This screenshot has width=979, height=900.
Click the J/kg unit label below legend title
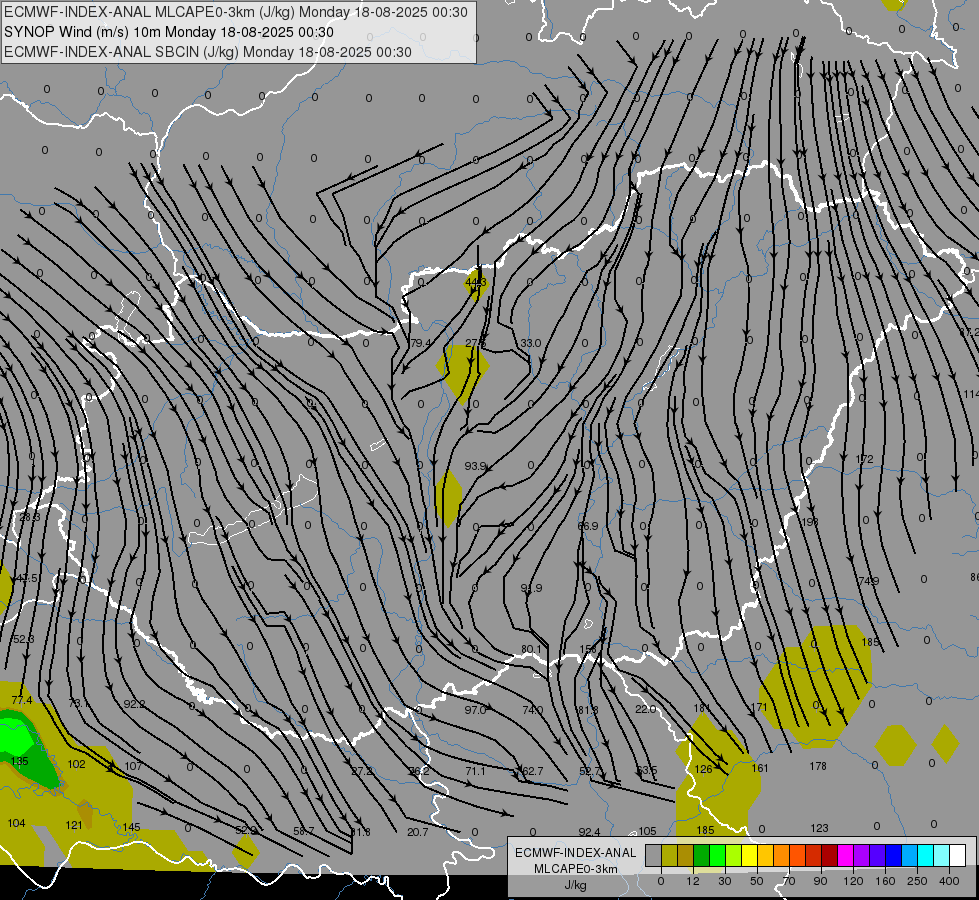point(576,885)
